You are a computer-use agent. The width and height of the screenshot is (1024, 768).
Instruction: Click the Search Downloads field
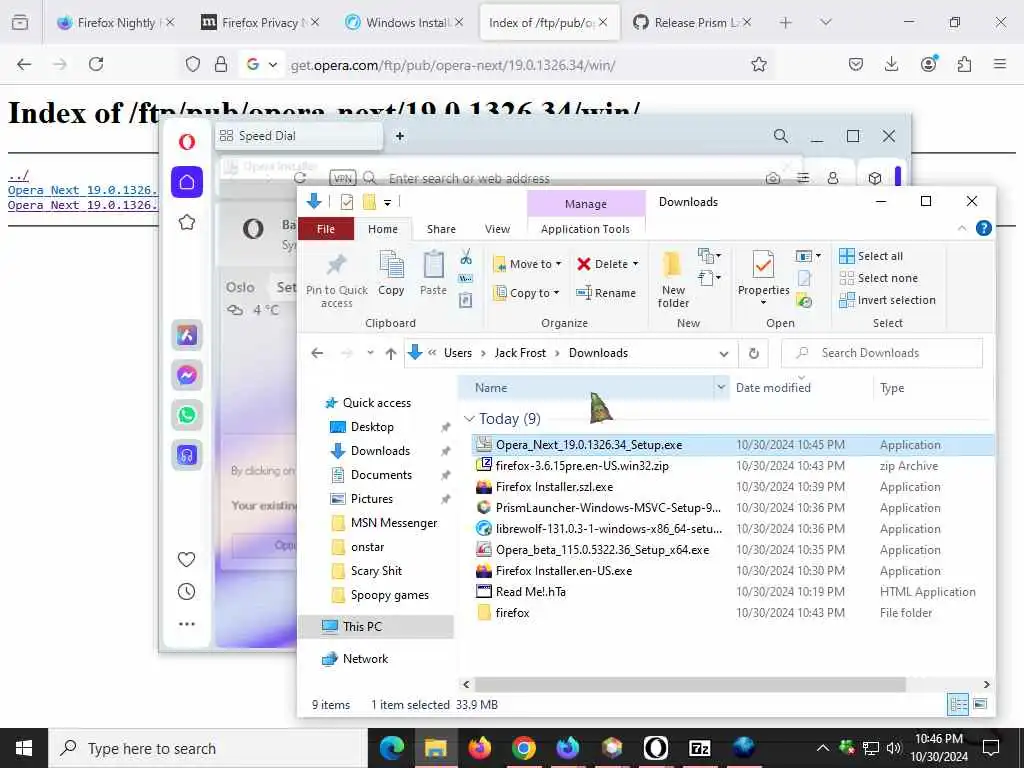882,353
